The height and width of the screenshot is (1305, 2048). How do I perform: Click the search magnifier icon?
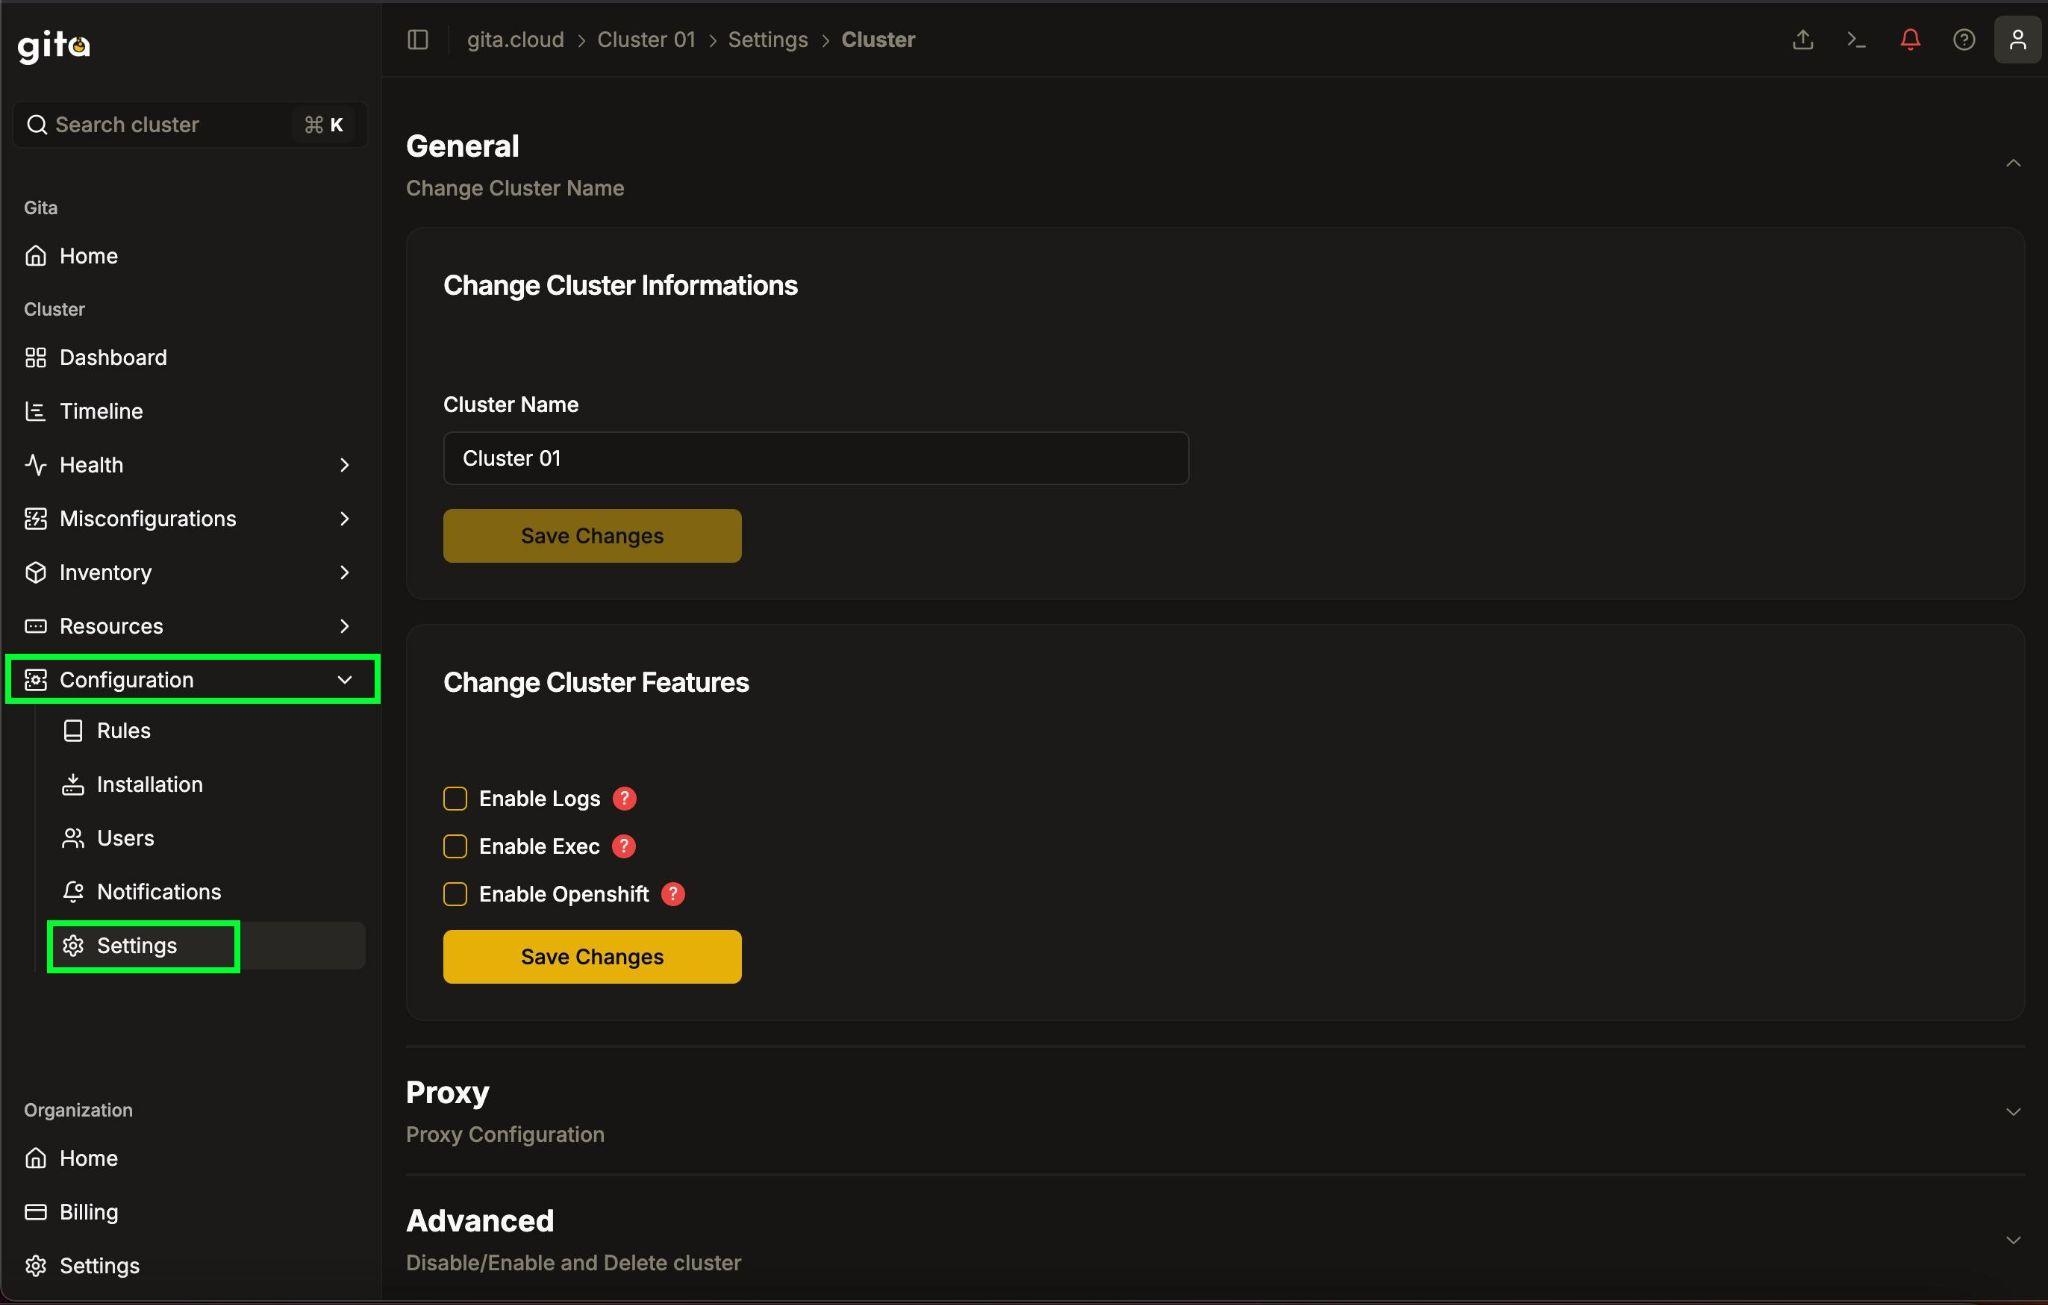point(37,125)
